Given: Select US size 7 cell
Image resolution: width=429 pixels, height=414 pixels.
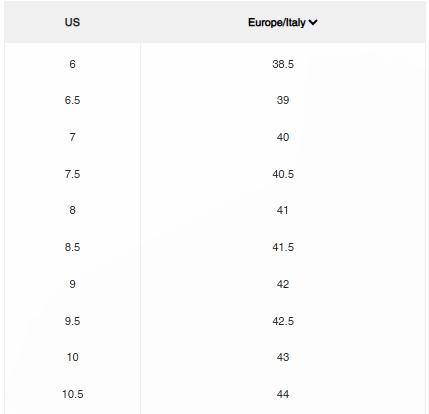Looking at the screenshot, I should [x=72, y=137].
